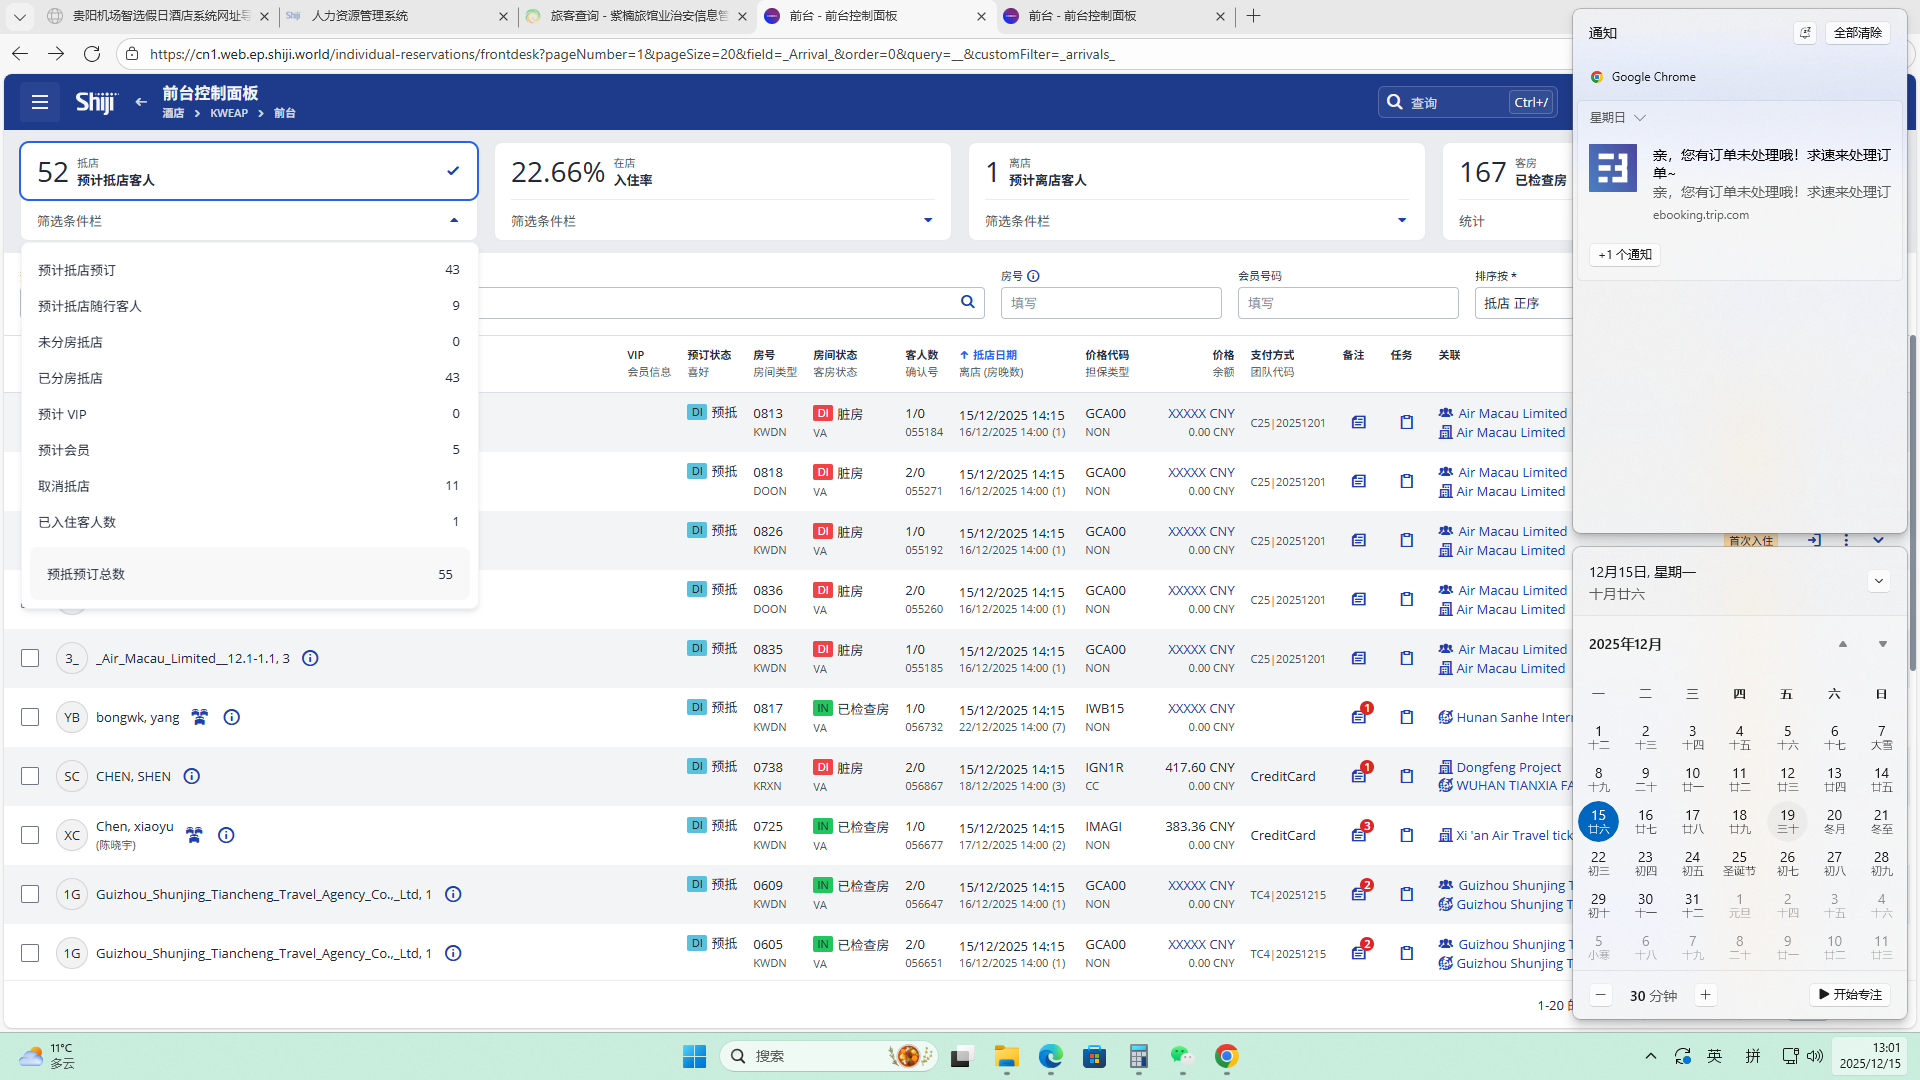Check the box for Chen, xiaoyu row

click(30, 835)
